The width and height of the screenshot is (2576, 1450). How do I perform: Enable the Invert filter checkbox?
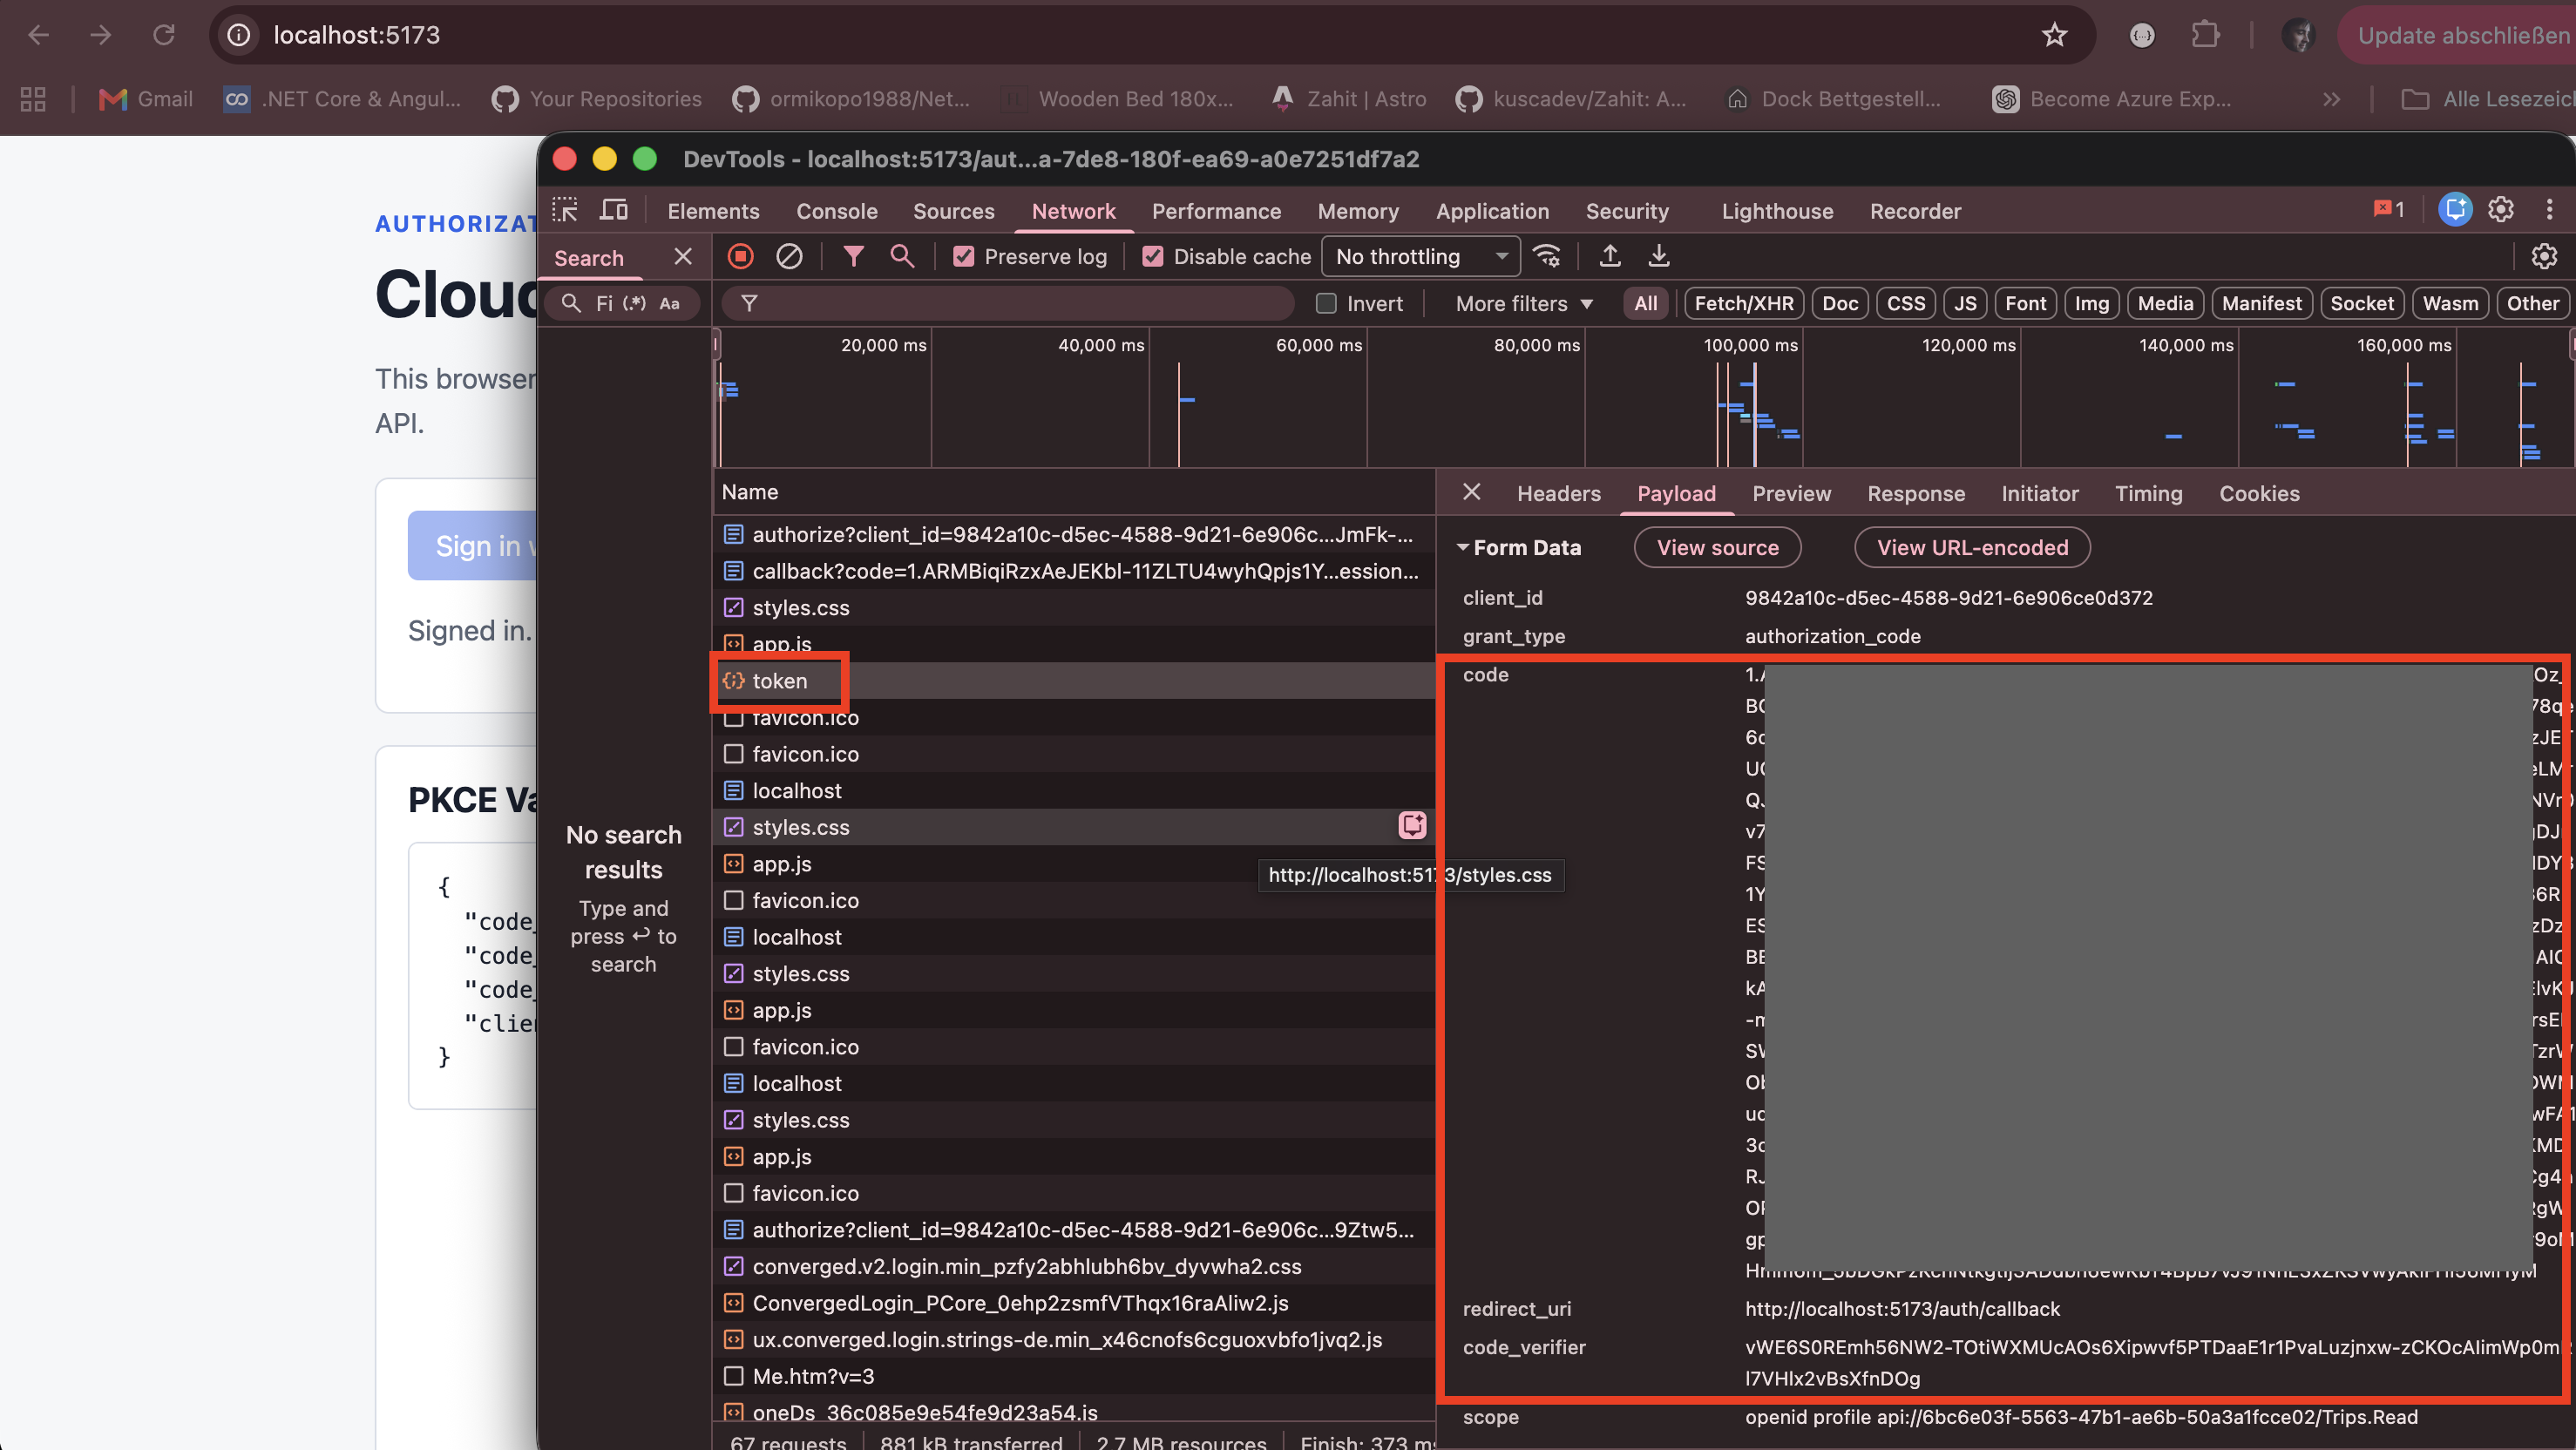coord(1326,304)
